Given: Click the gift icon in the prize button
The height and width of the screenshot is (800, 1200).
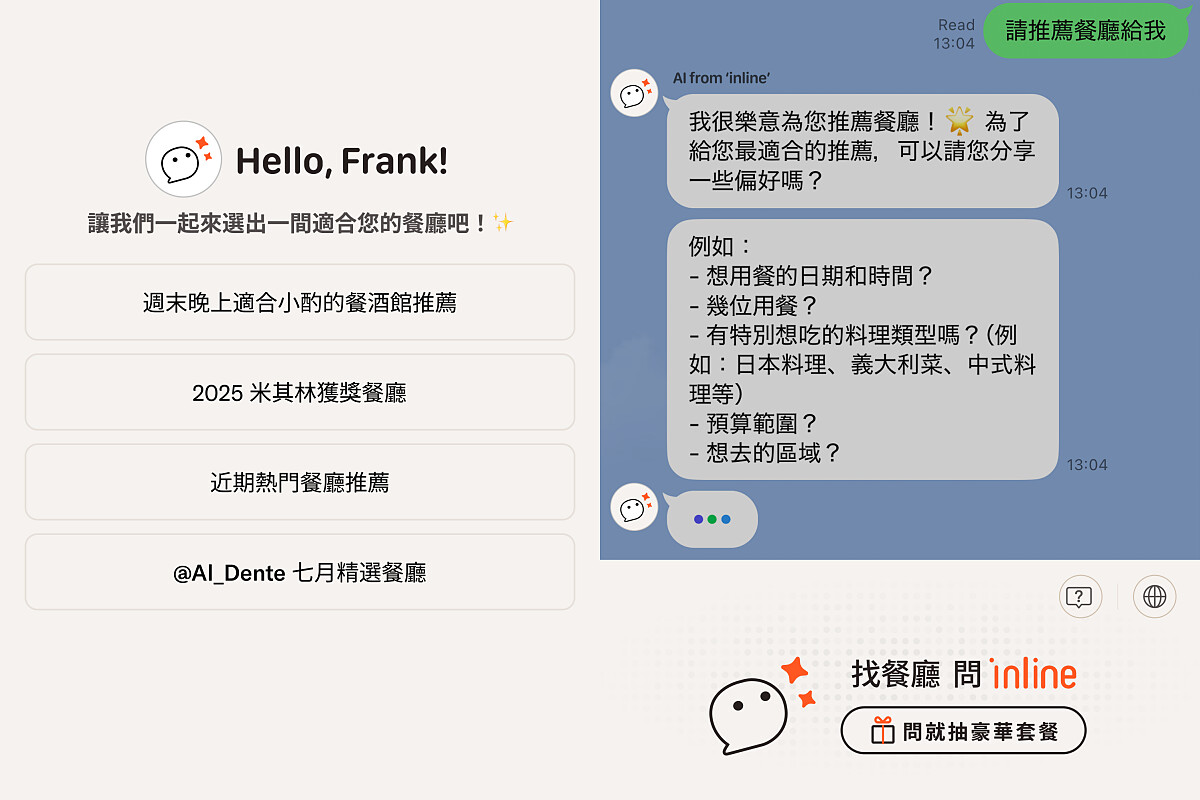Looking at the screenshot, I should (882, 731).
